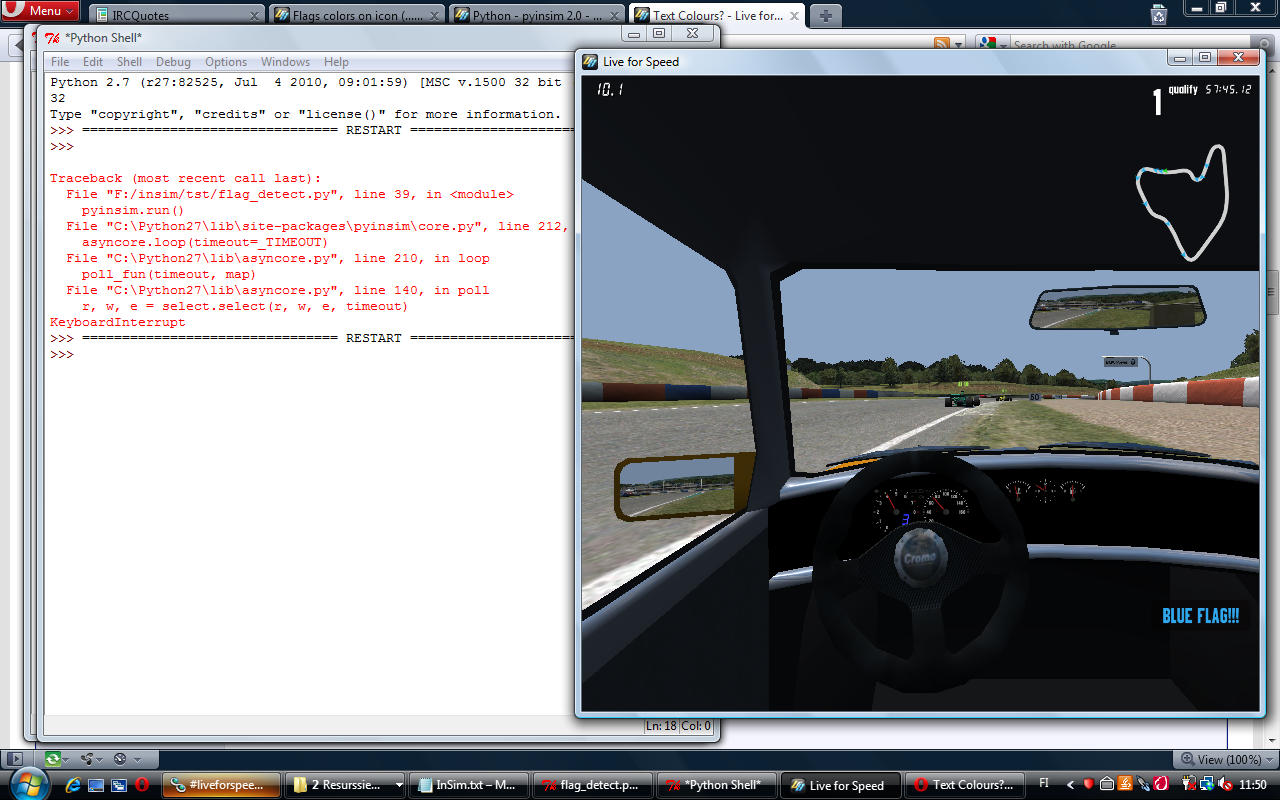Click the pyinsim.run() traceback line
The height and width of the screenshot is (800, 1280).
(133, 211)
